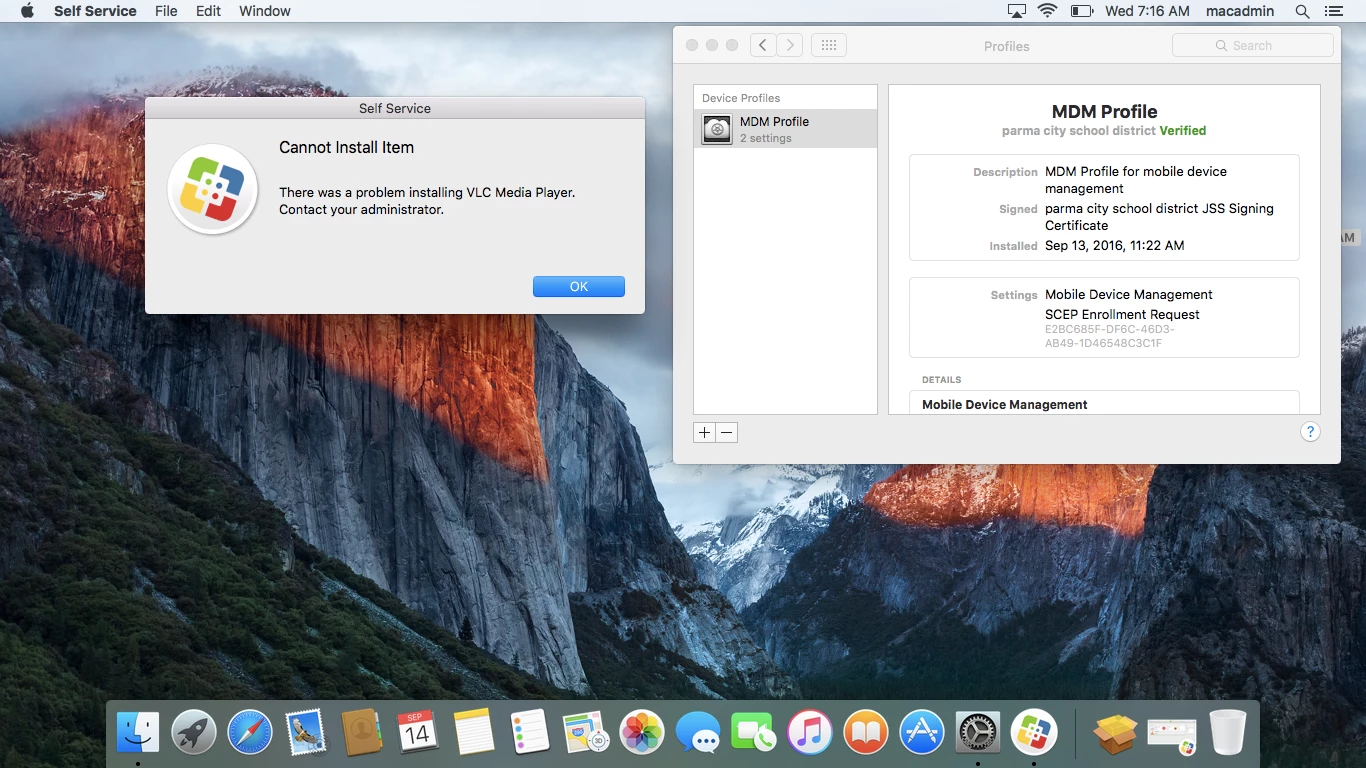Screen dimensions: 1366x768
Task: Click the Verified status text
Action: 1183,131
